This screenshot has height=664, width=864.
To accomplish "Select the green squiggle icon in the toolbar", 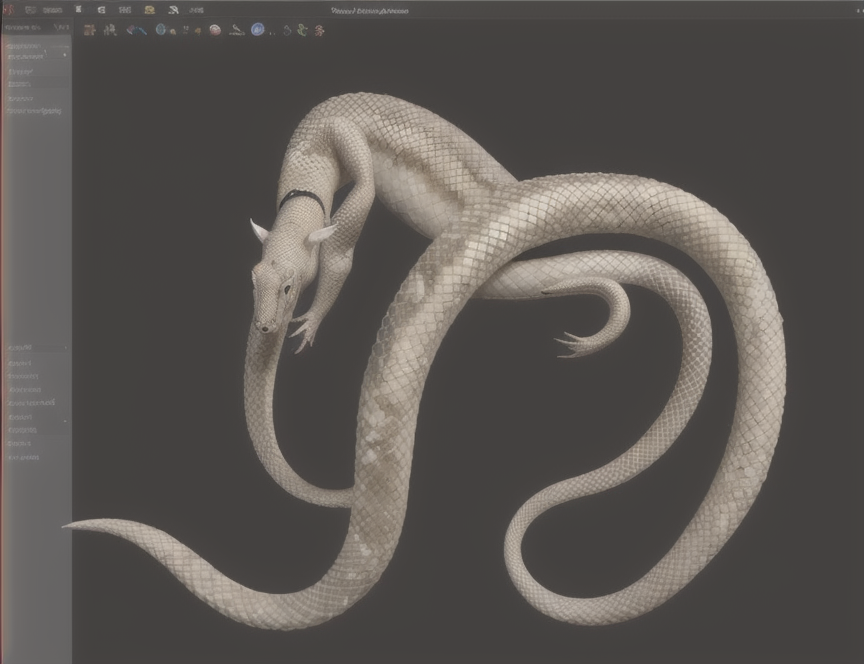I will pos(302,30).
